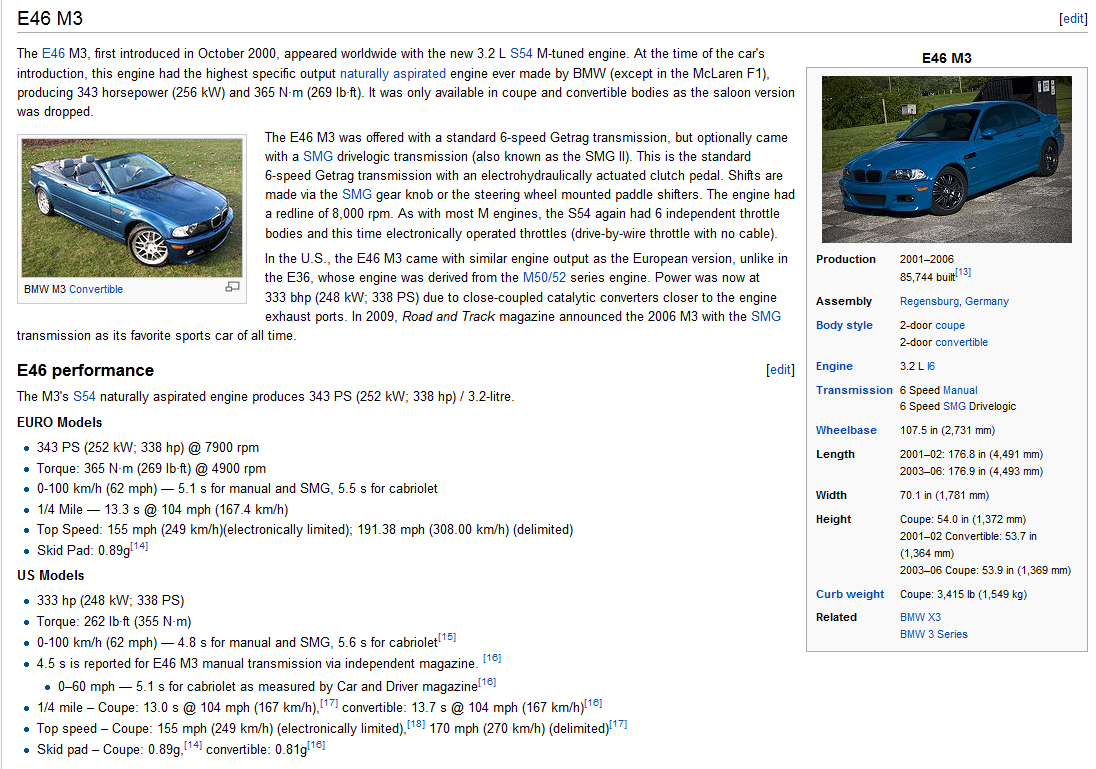Follow the BMW X3 related link
This screenshot has height=769, width=1096.
coord(920,617)
